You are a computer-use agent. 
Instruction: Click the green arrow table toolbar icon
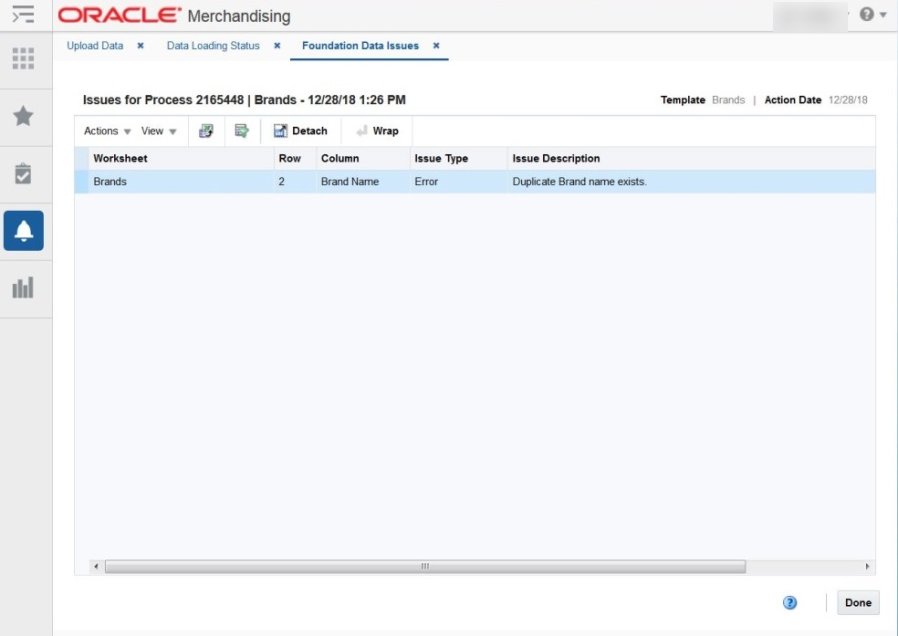click(x=242, y=131)
